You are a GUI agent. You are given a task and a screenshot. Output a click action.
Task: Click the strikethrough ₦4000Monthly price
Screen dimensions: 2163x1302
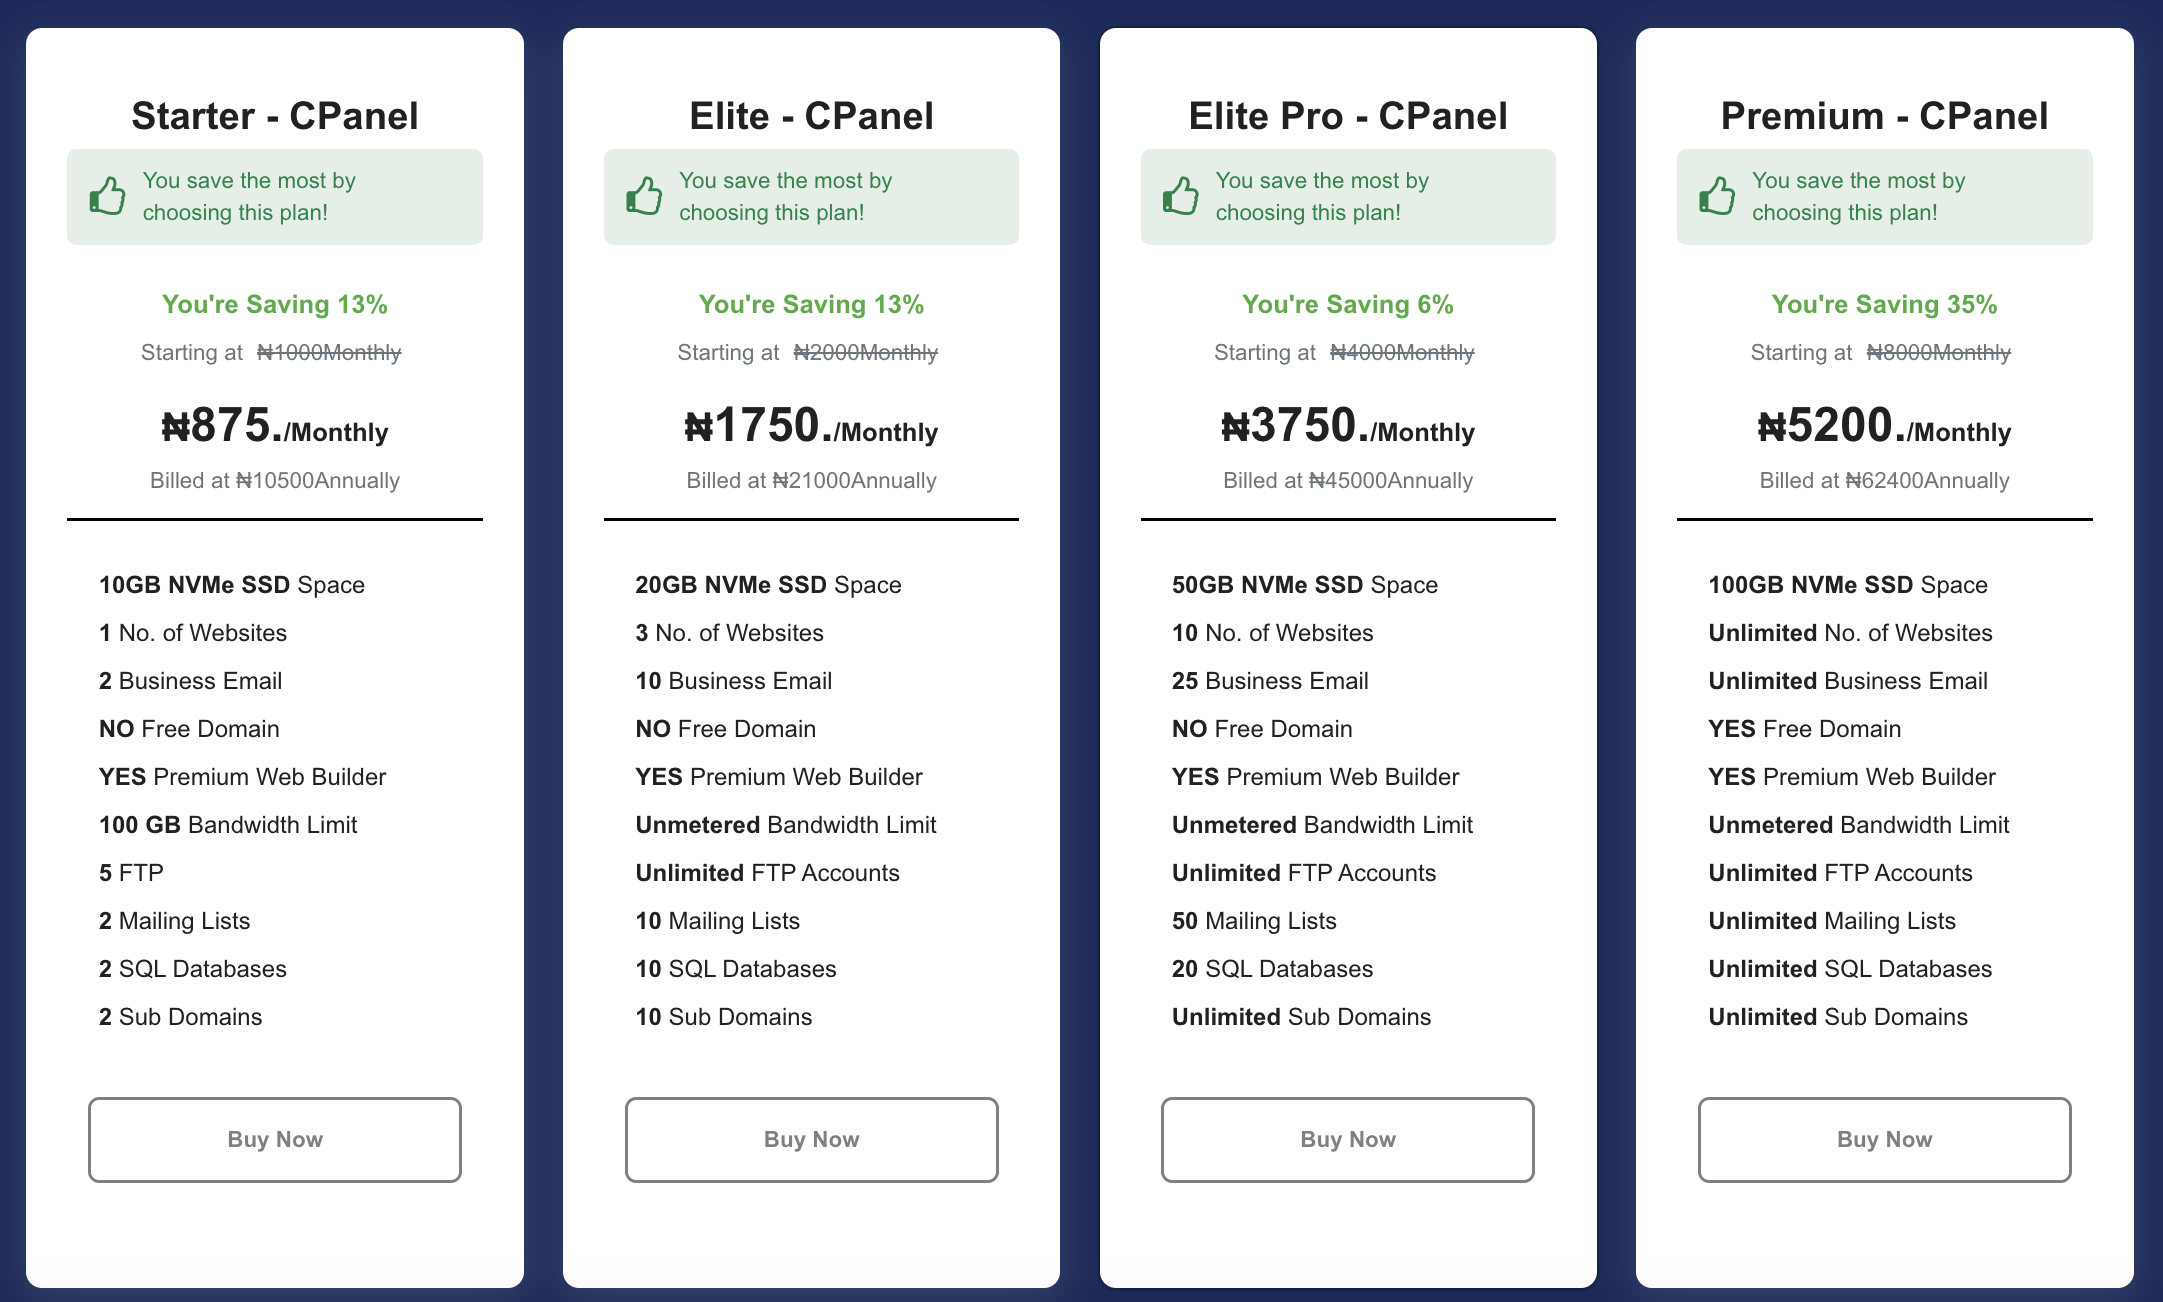[x=1400, y=352]
